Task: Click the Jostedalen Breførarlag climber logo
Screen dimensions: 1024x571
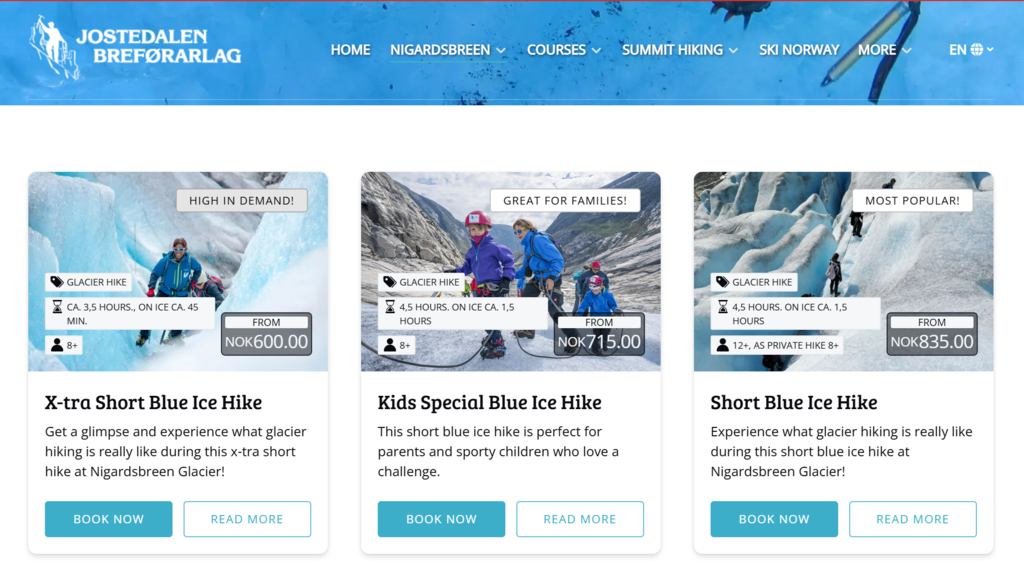Action: pyautogui.click(x=54, y=47)
